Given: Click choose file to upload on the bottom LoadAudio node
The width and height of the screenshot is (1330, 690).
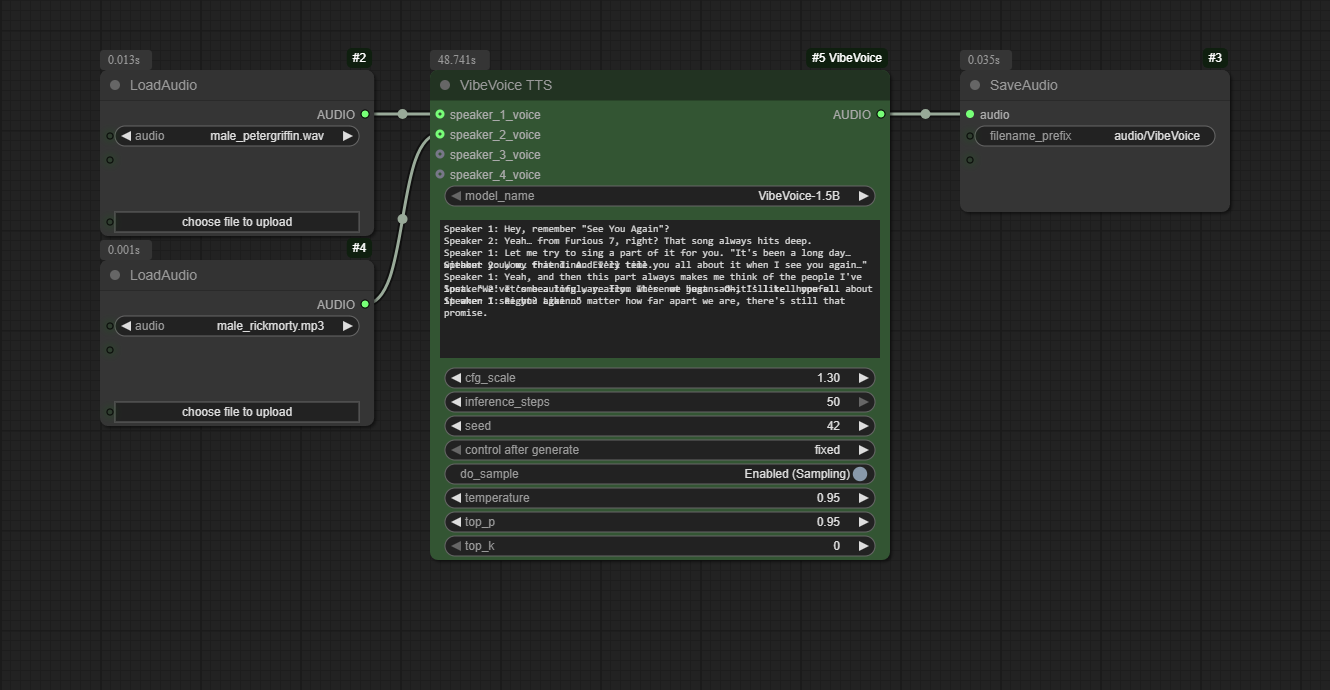Looking at the screenshot, I should click(x=237, y=411).
